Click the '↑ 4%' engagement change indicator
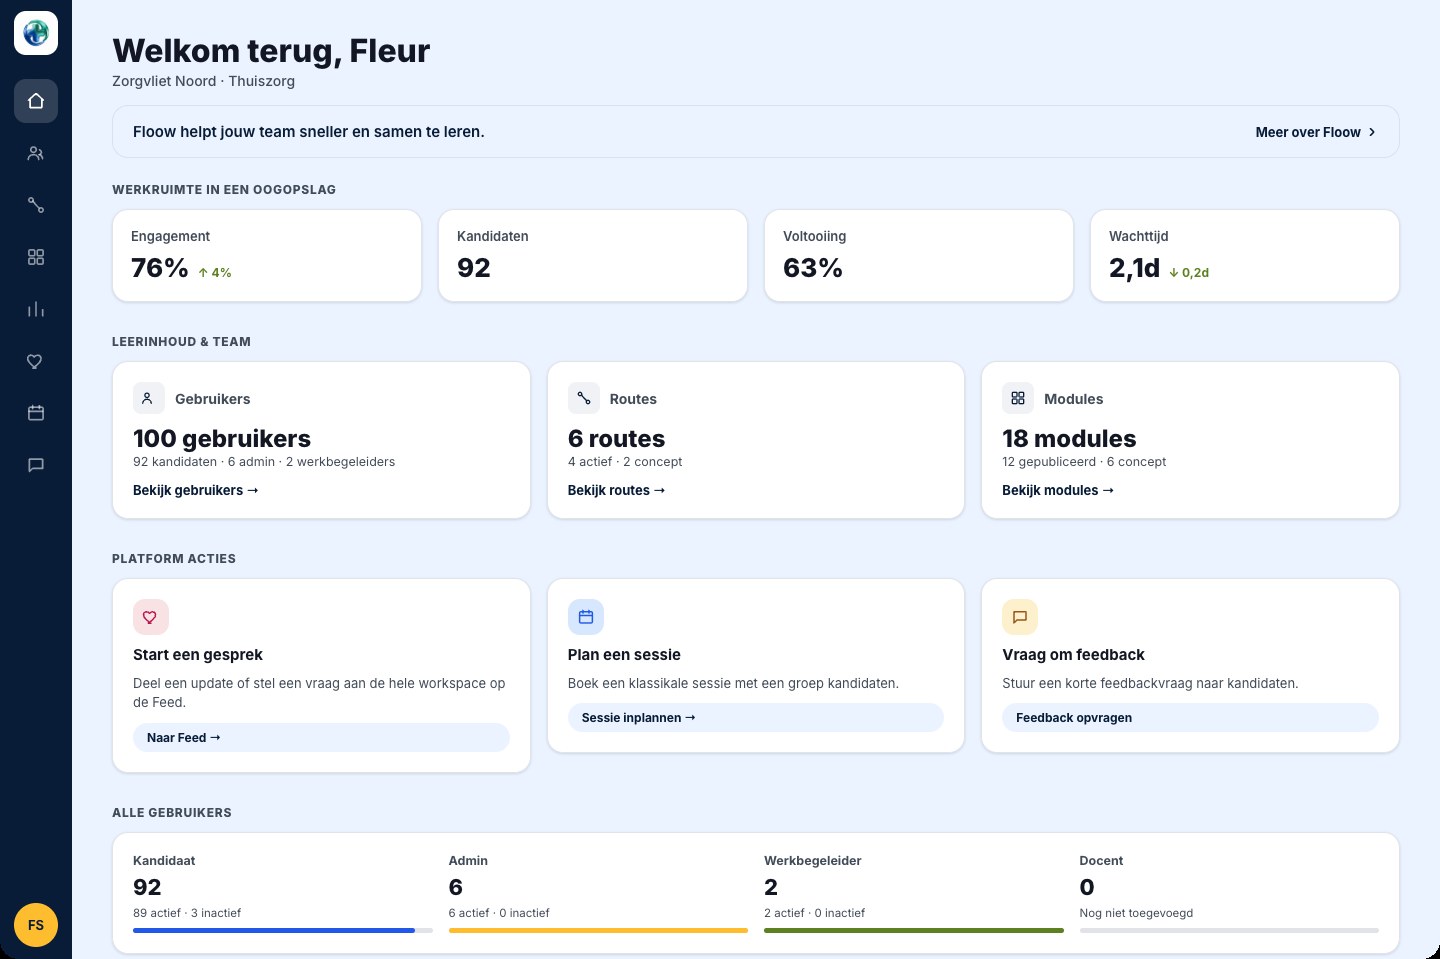This screenshot has width=1440, height=959. click(x=215, y=272)
